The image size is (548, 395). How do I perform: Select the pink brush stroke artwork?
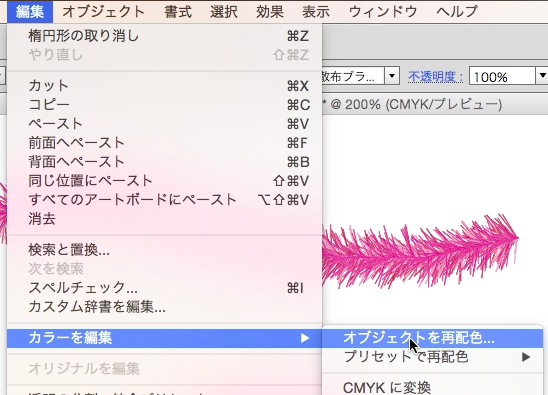pyautogui.click(x=420, y=252)
